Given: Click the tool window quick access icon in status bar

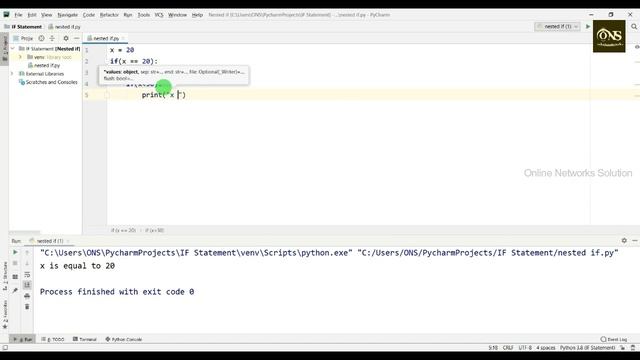Looking at the screenshot, I should [x=5, y=348].
